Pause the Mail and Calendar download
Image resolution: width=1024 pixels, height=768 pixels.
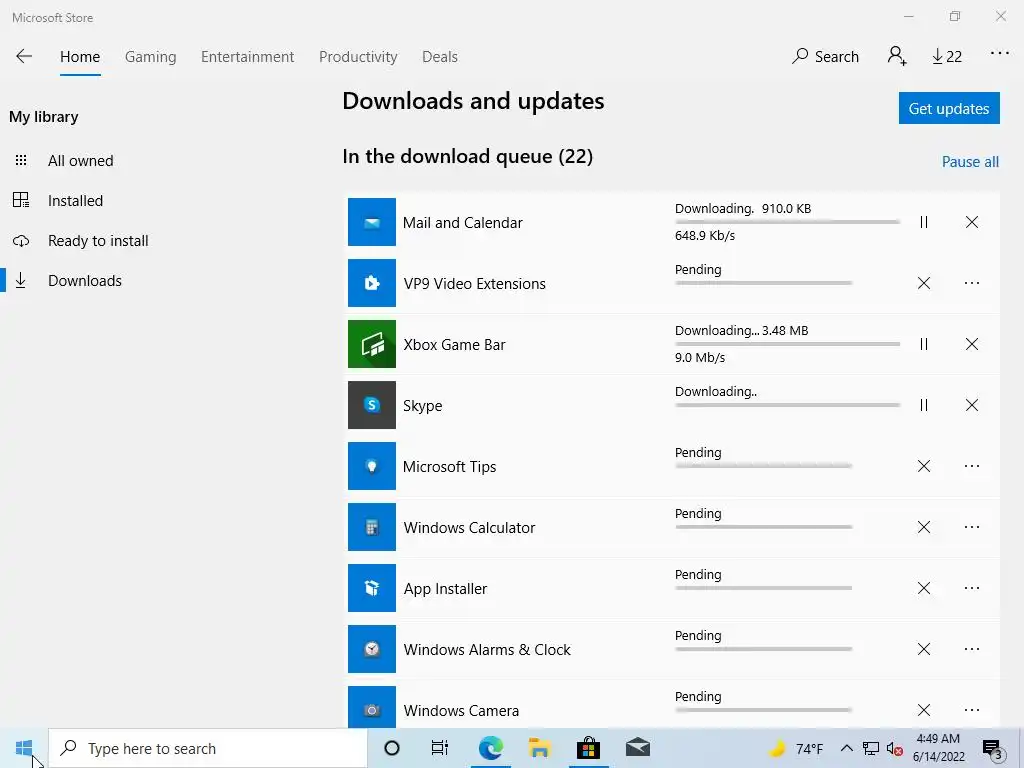[923, 222]
